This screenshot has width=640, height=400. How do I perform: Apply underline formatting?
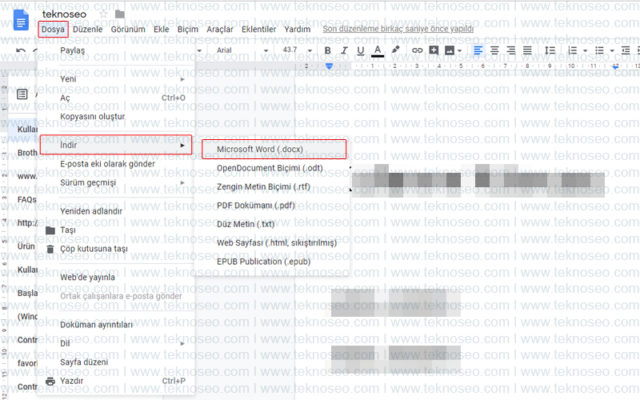click(x=360, y=51)
